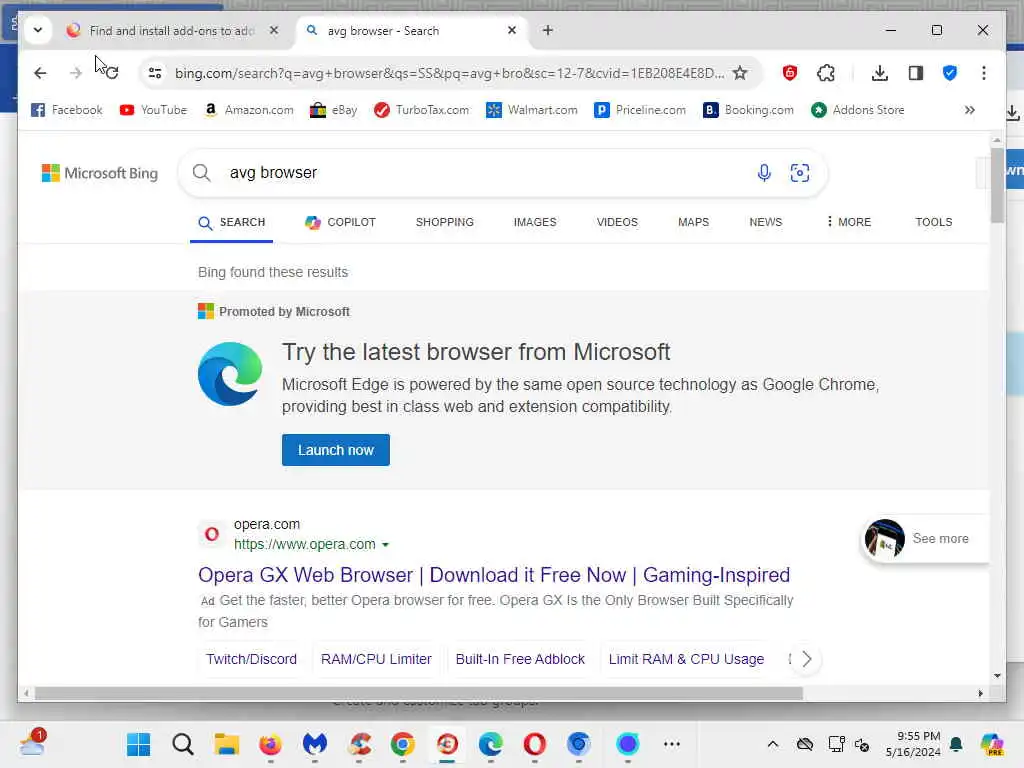This screenshot has height=768, width=1024.
Task: Click the address bar URL
Action: [449, 73]
